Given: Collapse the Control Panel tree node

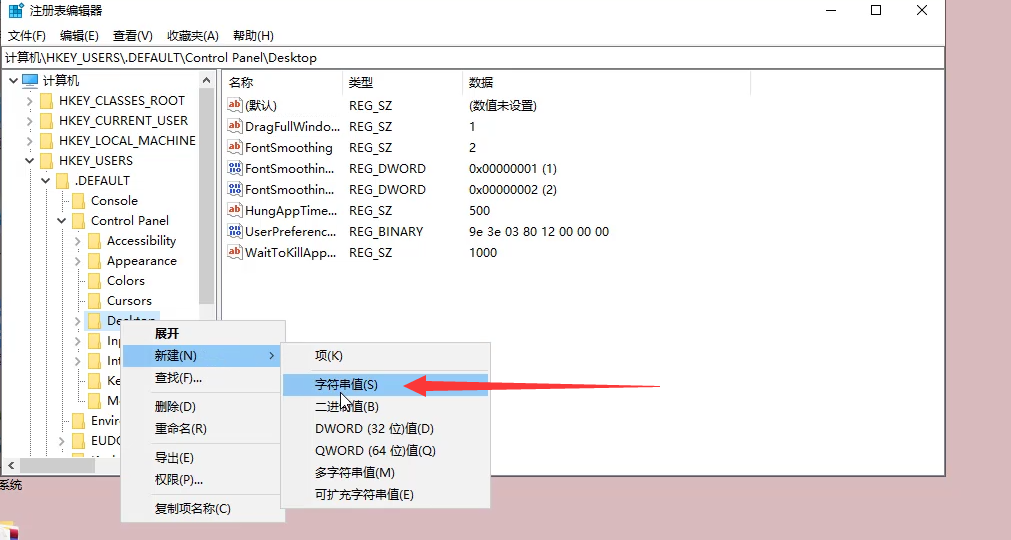Looking at the screenshot, I should pos(61,221).
